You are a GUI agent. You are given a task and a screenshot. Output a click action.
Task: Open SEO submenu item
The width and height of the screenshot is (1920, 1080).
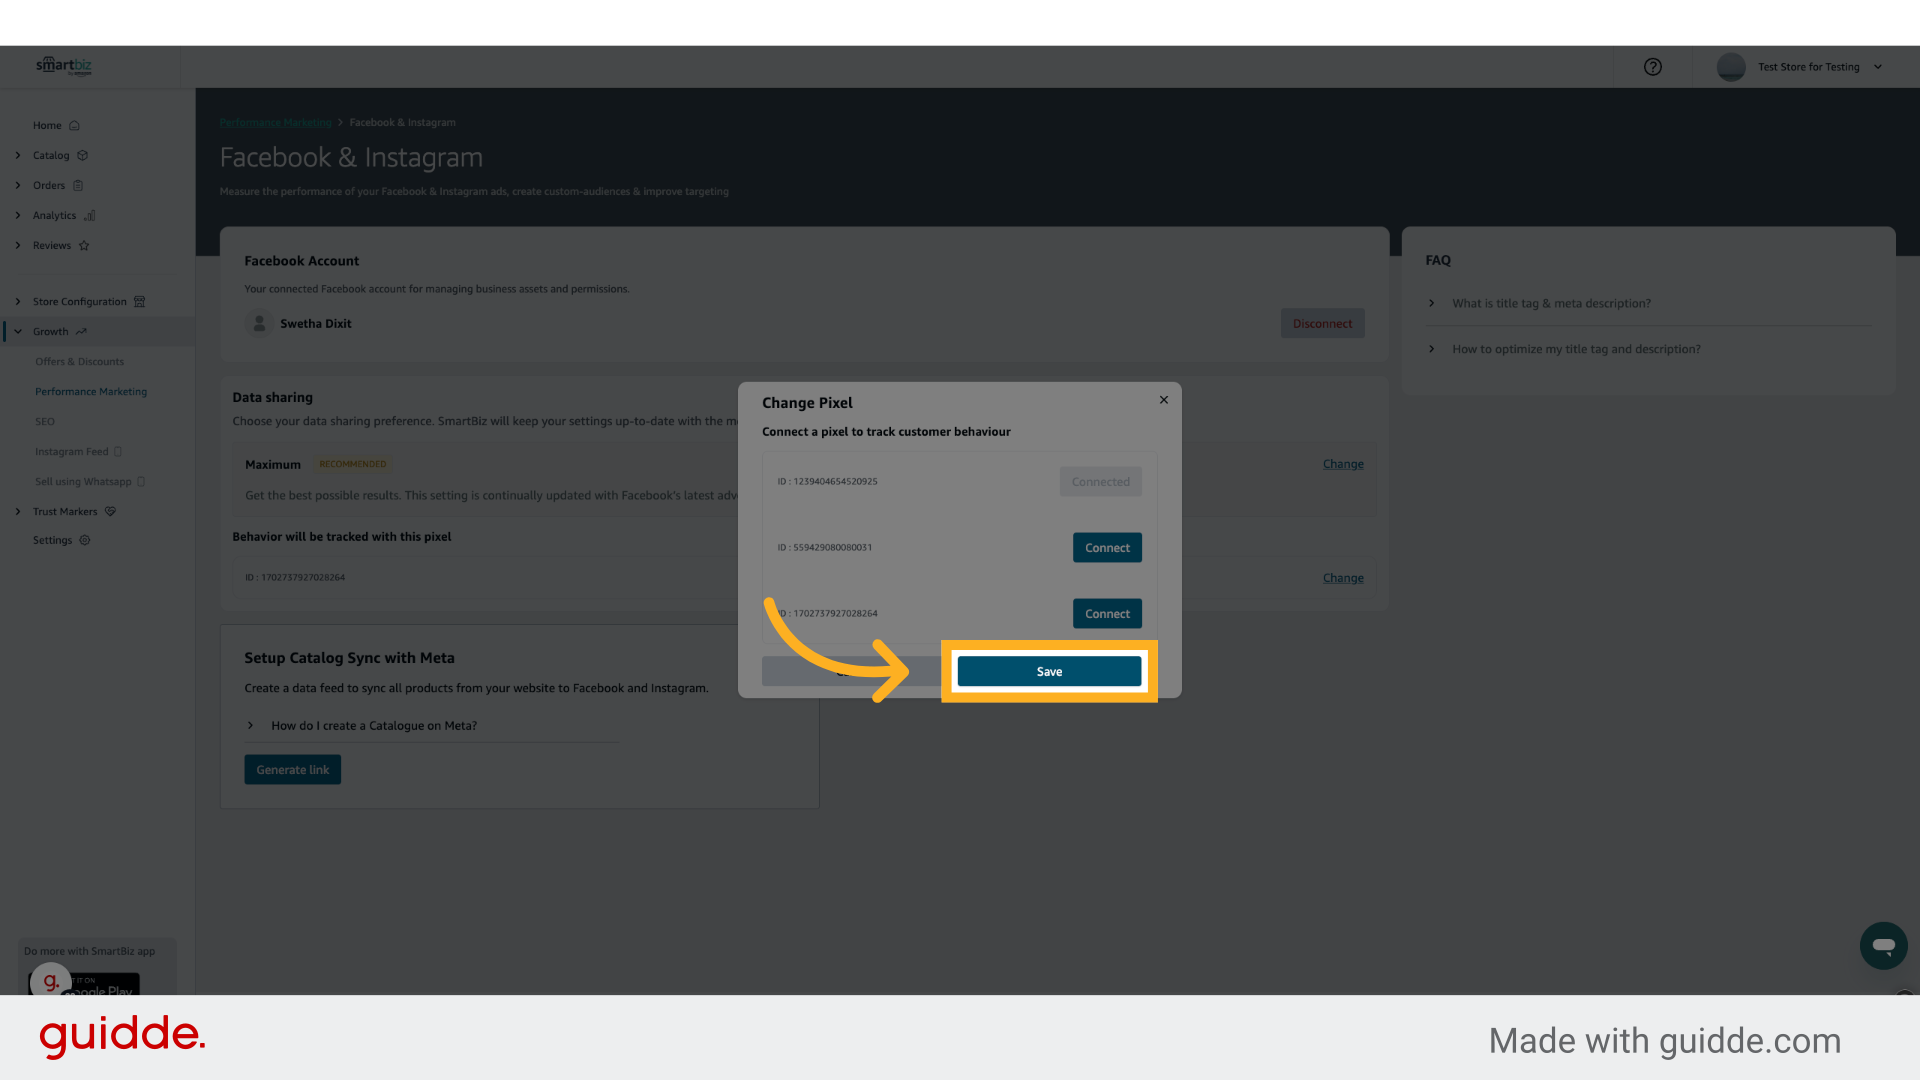click(x=45, y=422)
